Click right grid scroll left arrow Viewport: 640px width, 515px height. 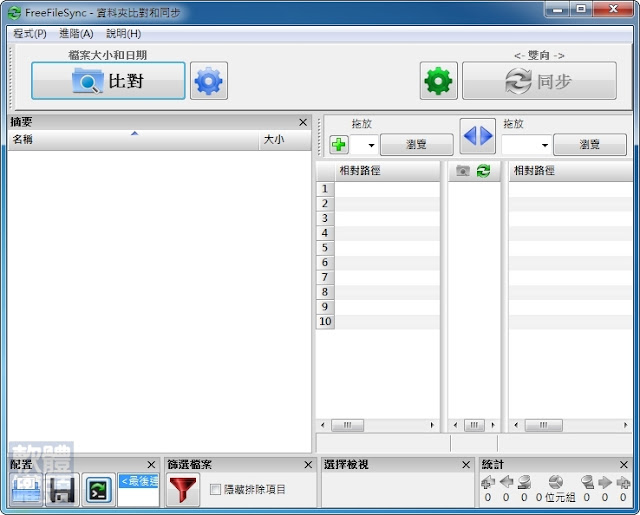click(516, 425)
